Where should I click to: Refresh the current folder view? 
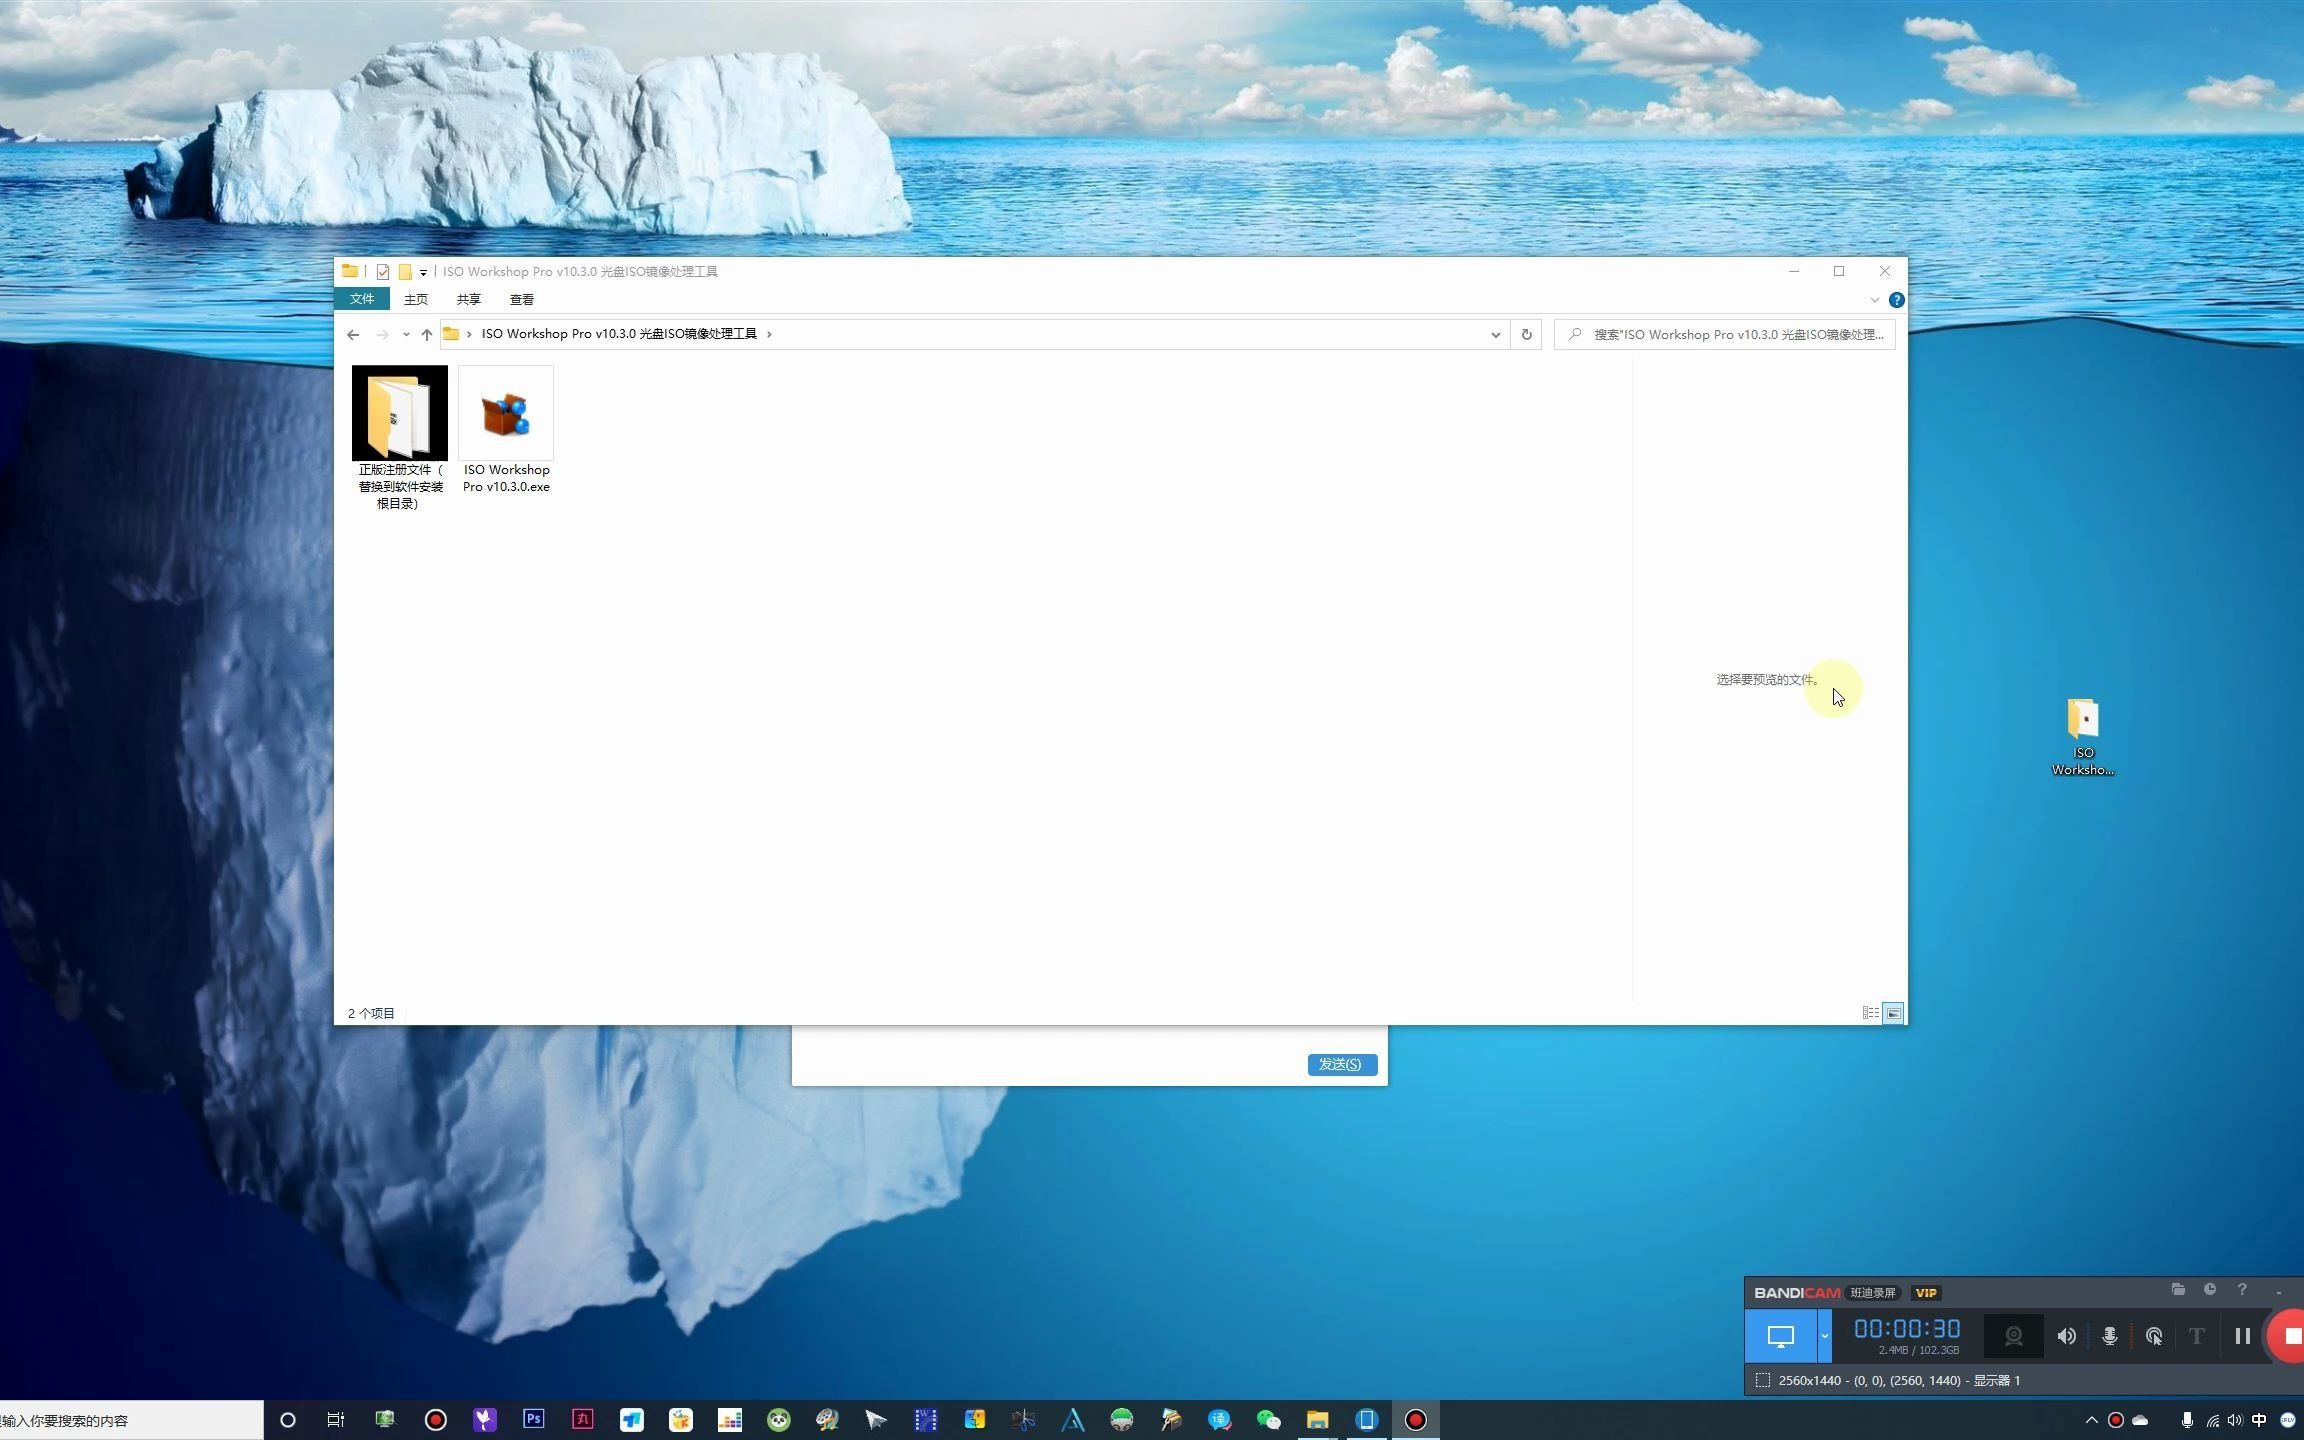1526,334
